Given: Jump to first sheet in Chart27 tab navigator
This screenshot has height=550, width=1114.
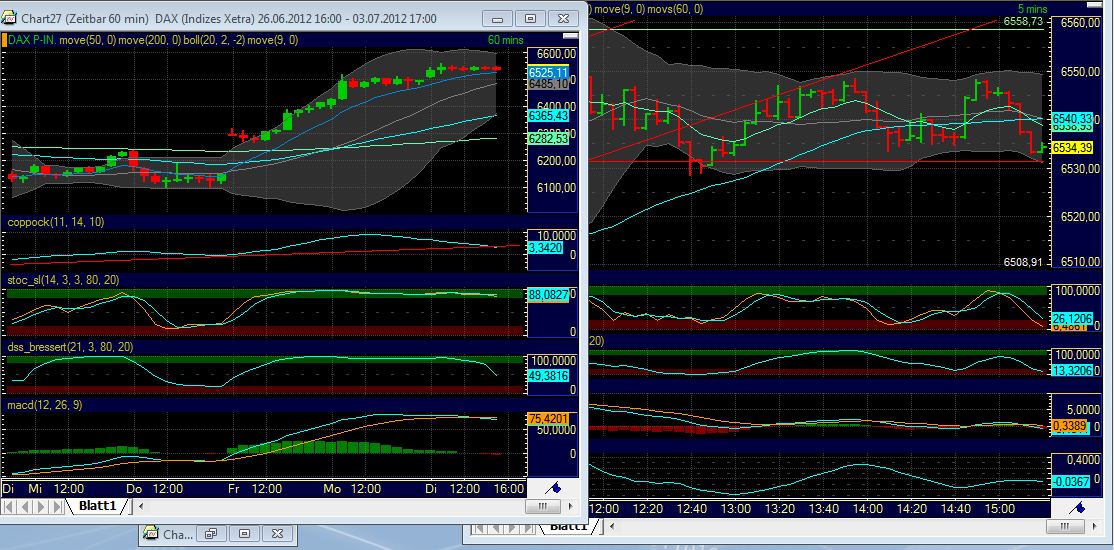Looking at the screenshot, I should pos(9,507).
